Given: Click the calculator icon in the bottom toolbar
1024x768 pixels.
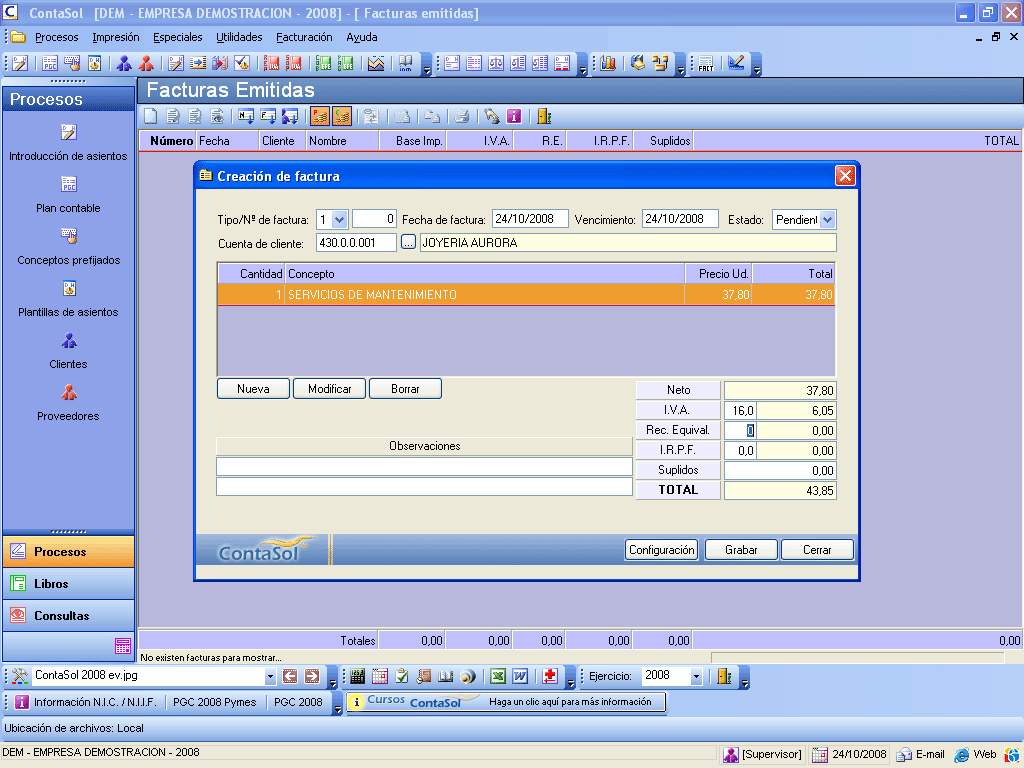Looking at the screenshot, I should [357, 676].
